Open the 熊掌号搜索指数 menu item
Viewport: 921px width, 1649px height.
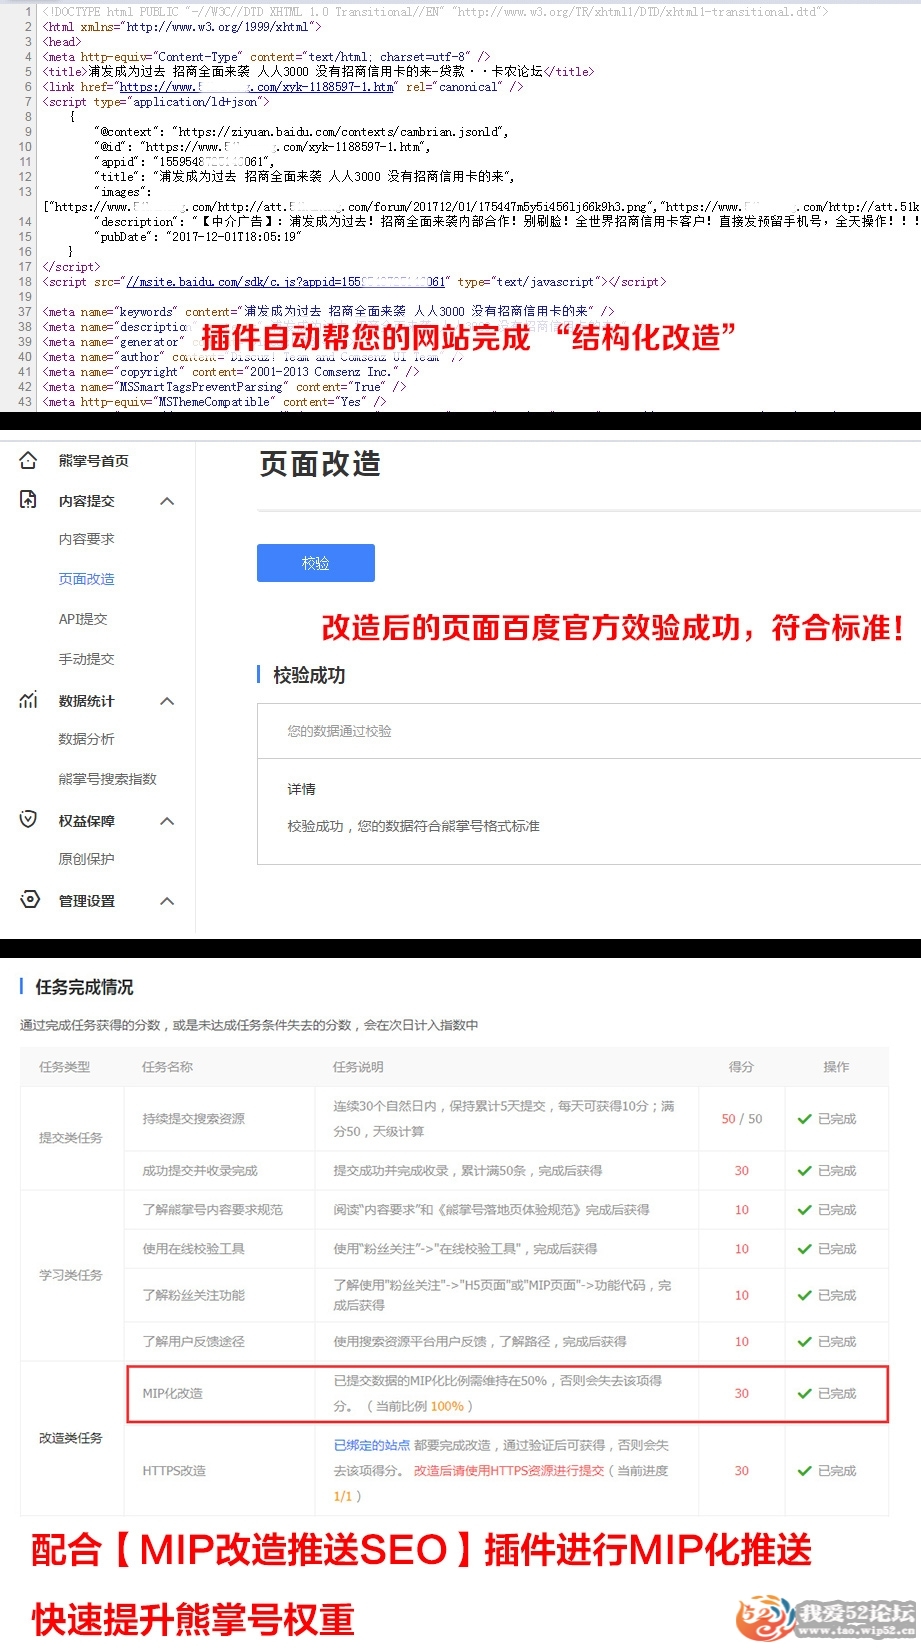pyautogui.click(x=107, y=779)
